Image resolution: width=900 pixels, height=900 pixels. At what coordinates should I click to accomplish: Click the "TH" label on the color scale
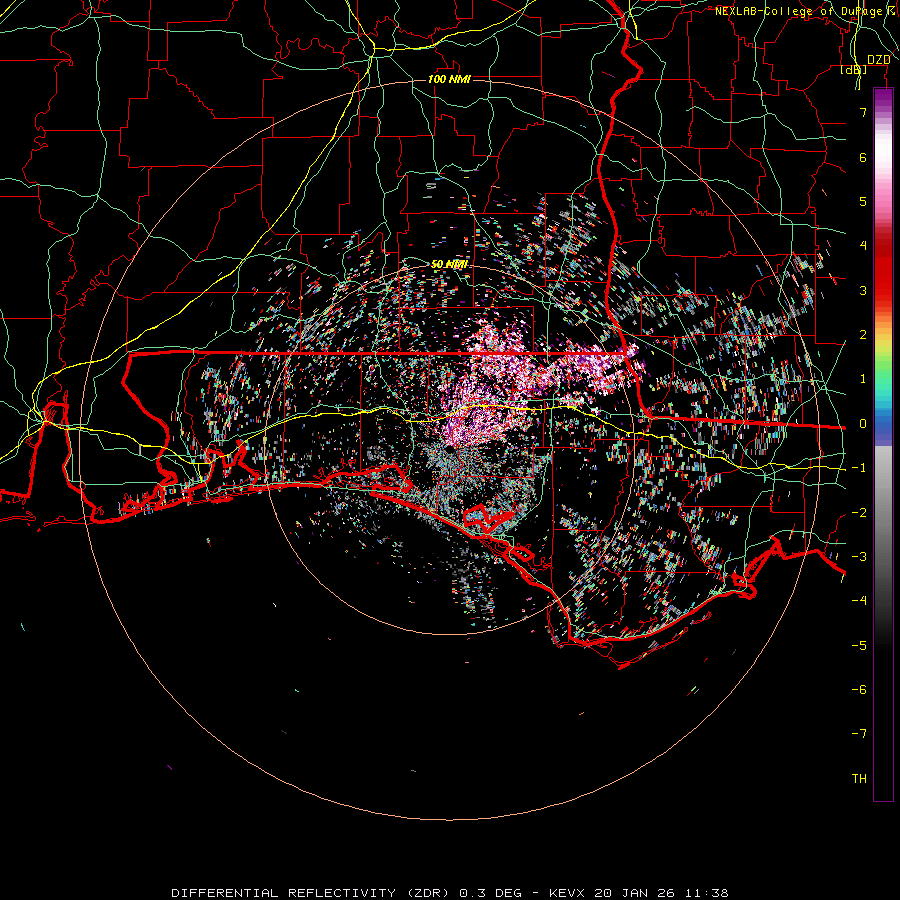(859, 779)
